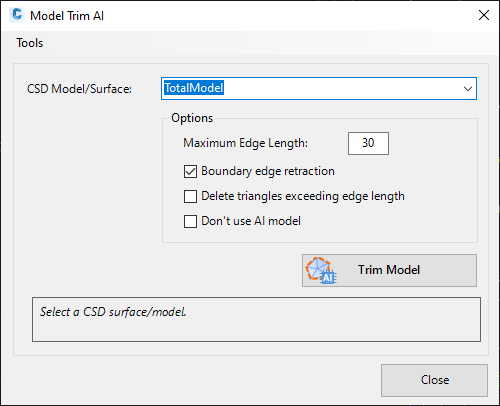
Task: Click the Close button at bottom
Action: pyautogui.click(x=434, y=380)
